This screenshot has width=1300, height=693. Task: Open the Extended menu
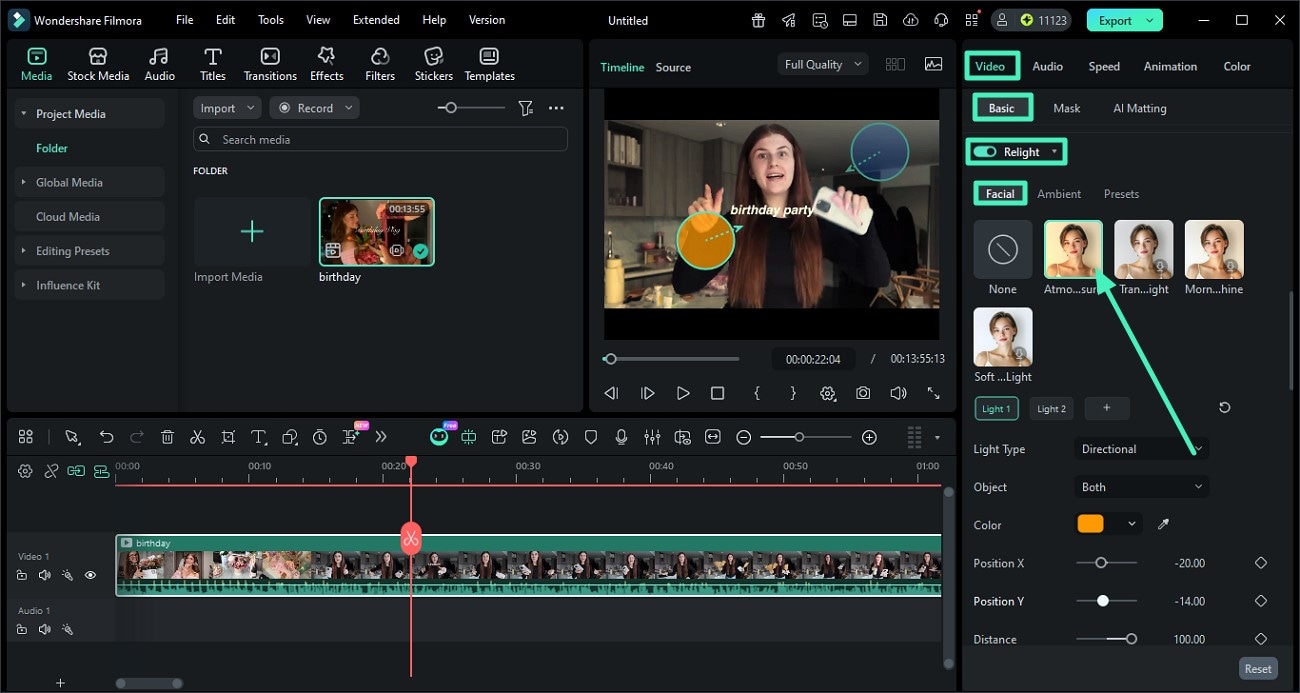click(x=376, y=20)
